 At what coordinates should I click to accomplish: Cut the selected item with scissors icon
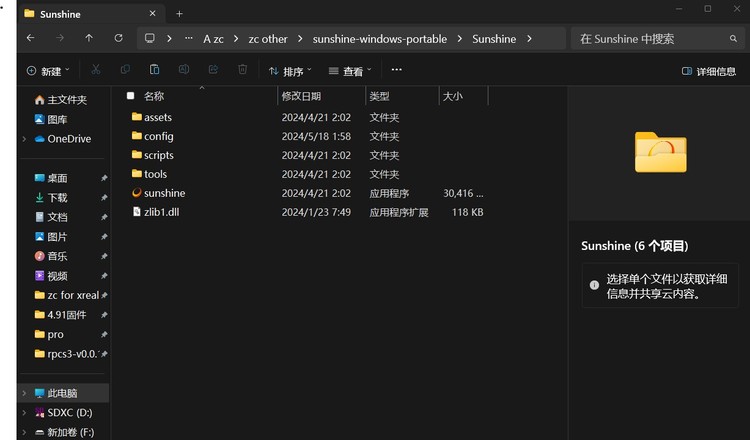96,70
